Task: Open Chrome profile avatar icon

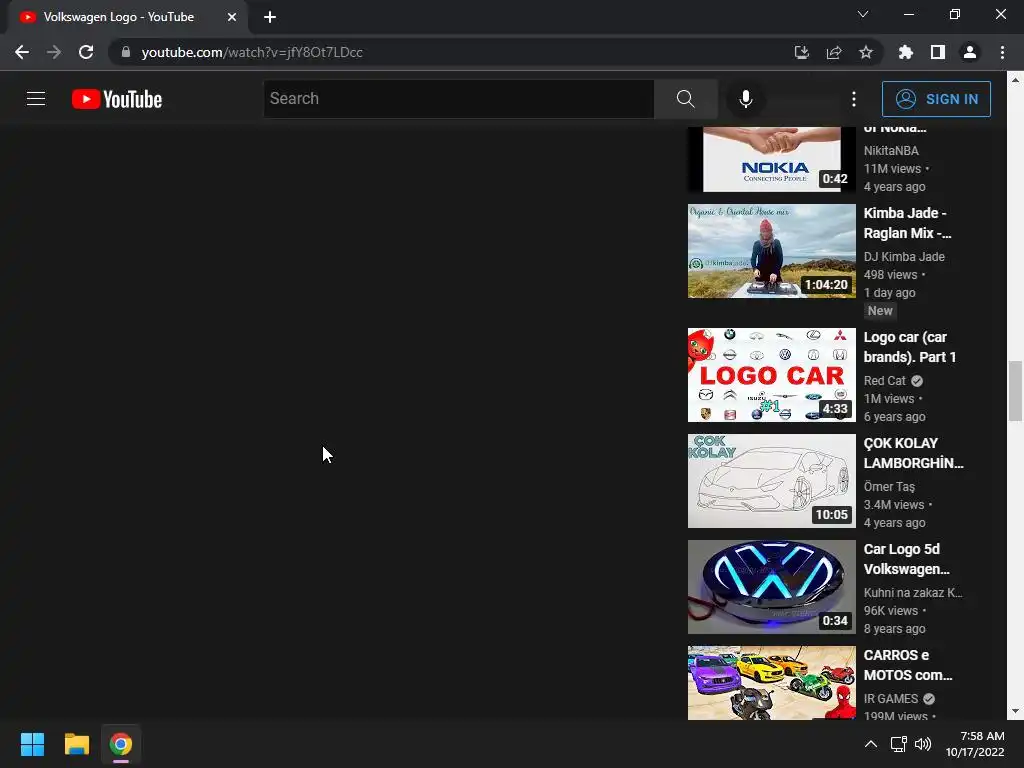Action: (970, 52)
